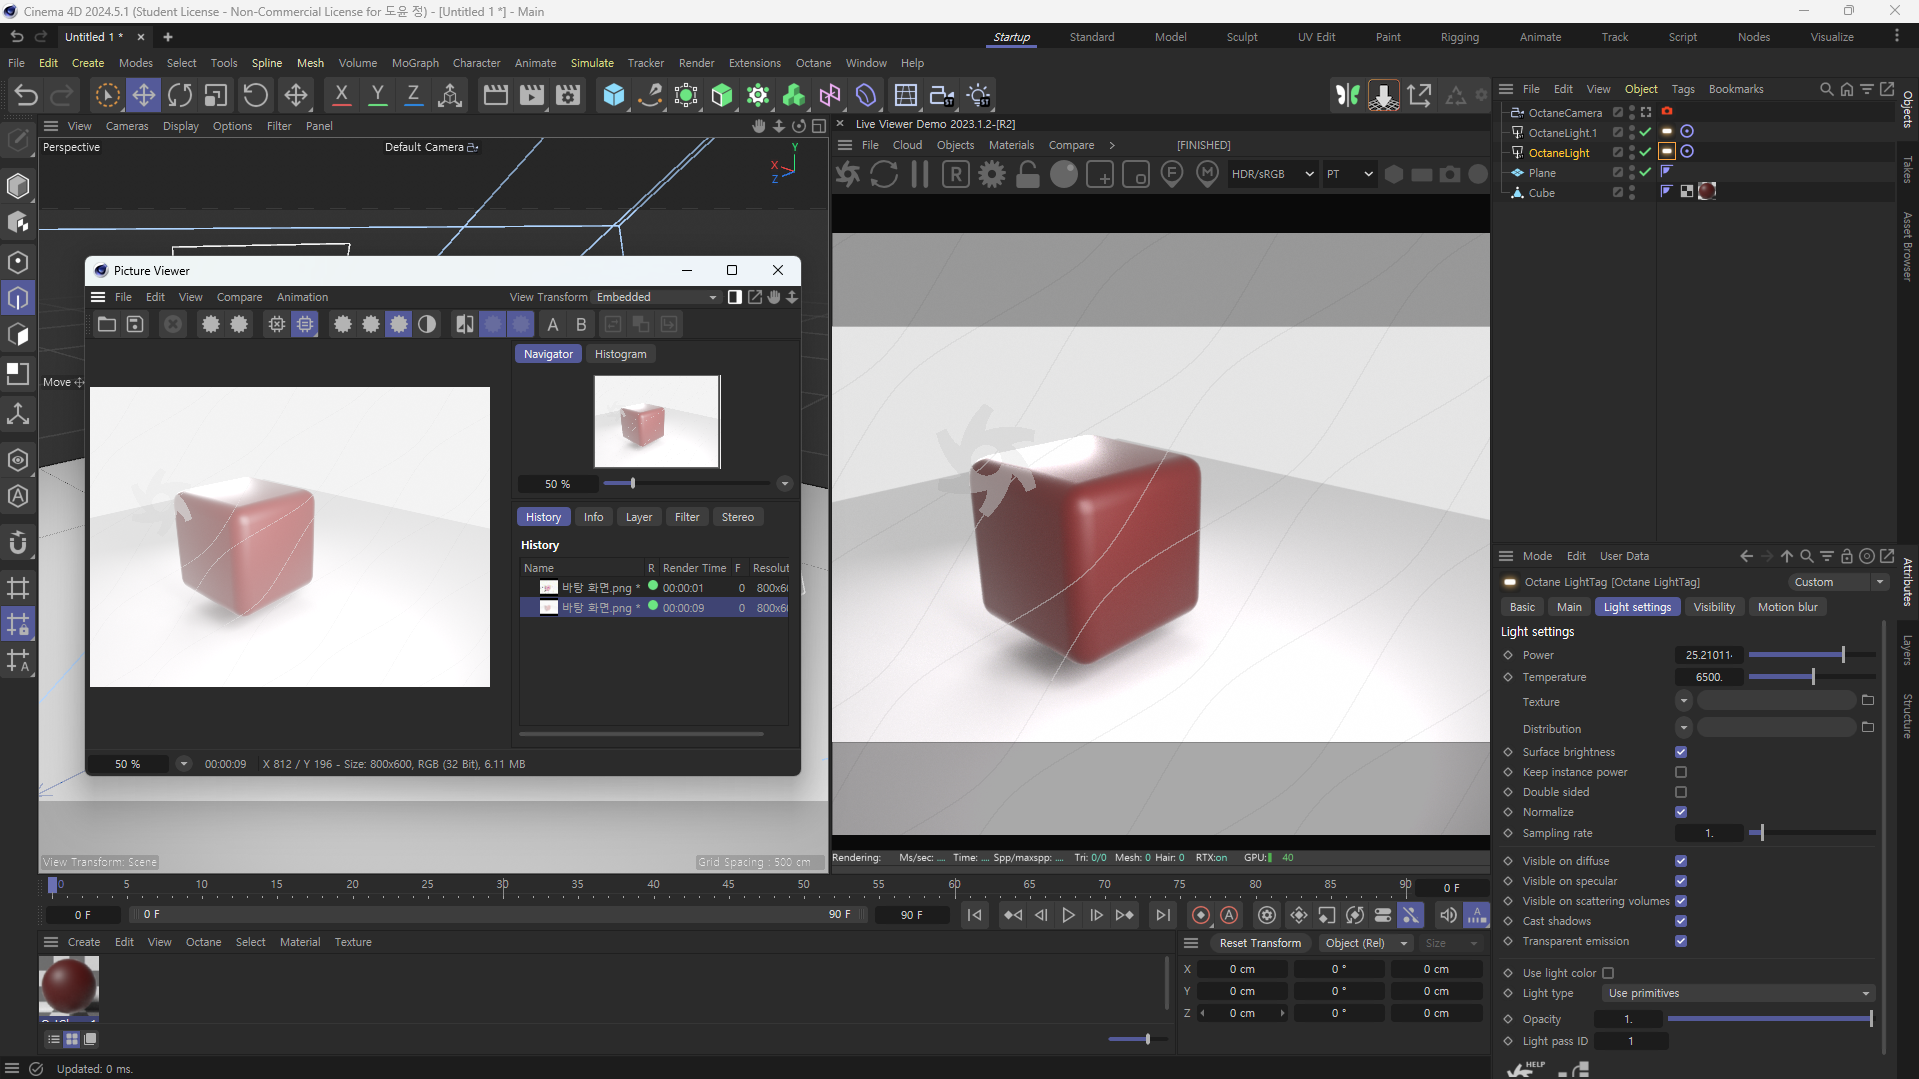This screenshot has height=1079, width=1919.
Task: Open Compare menu in Picture Viewer
Action: pyautogui.click(x=239, y=297)
